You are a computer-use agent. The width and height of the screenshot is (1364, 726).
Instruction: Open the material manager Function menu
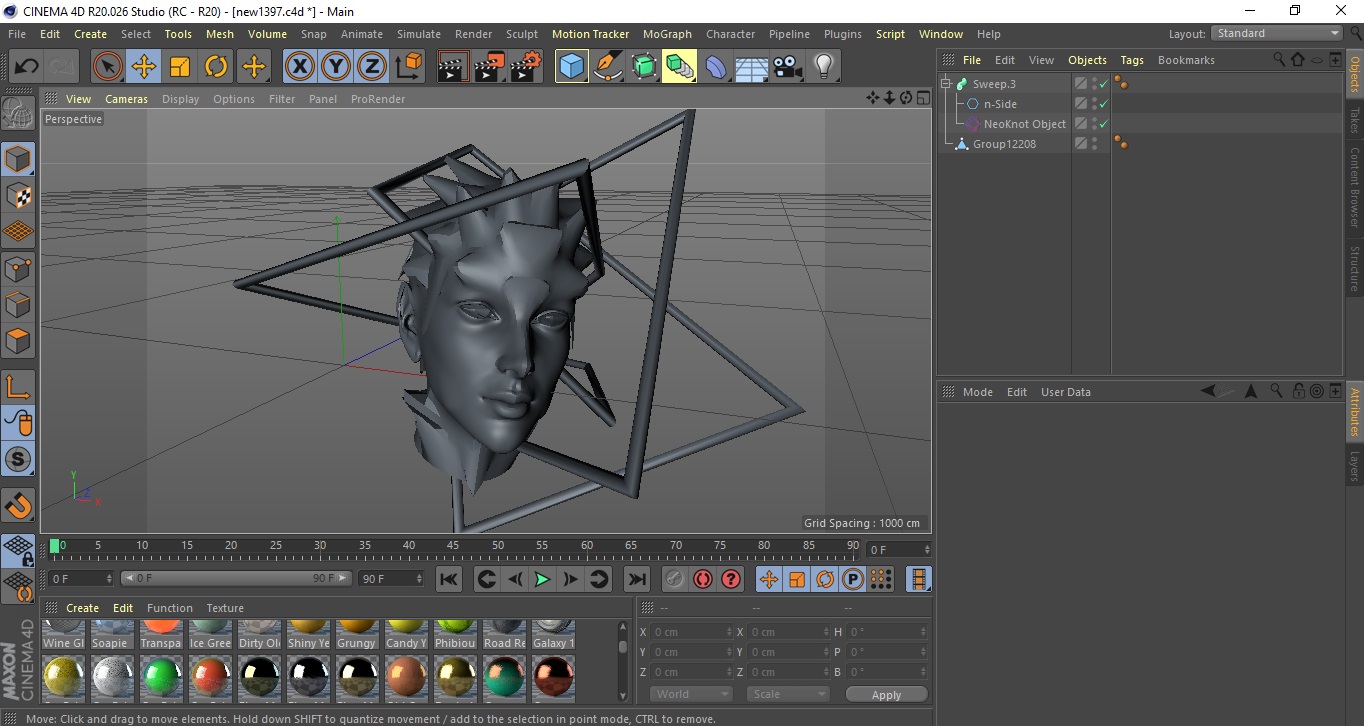170,608
